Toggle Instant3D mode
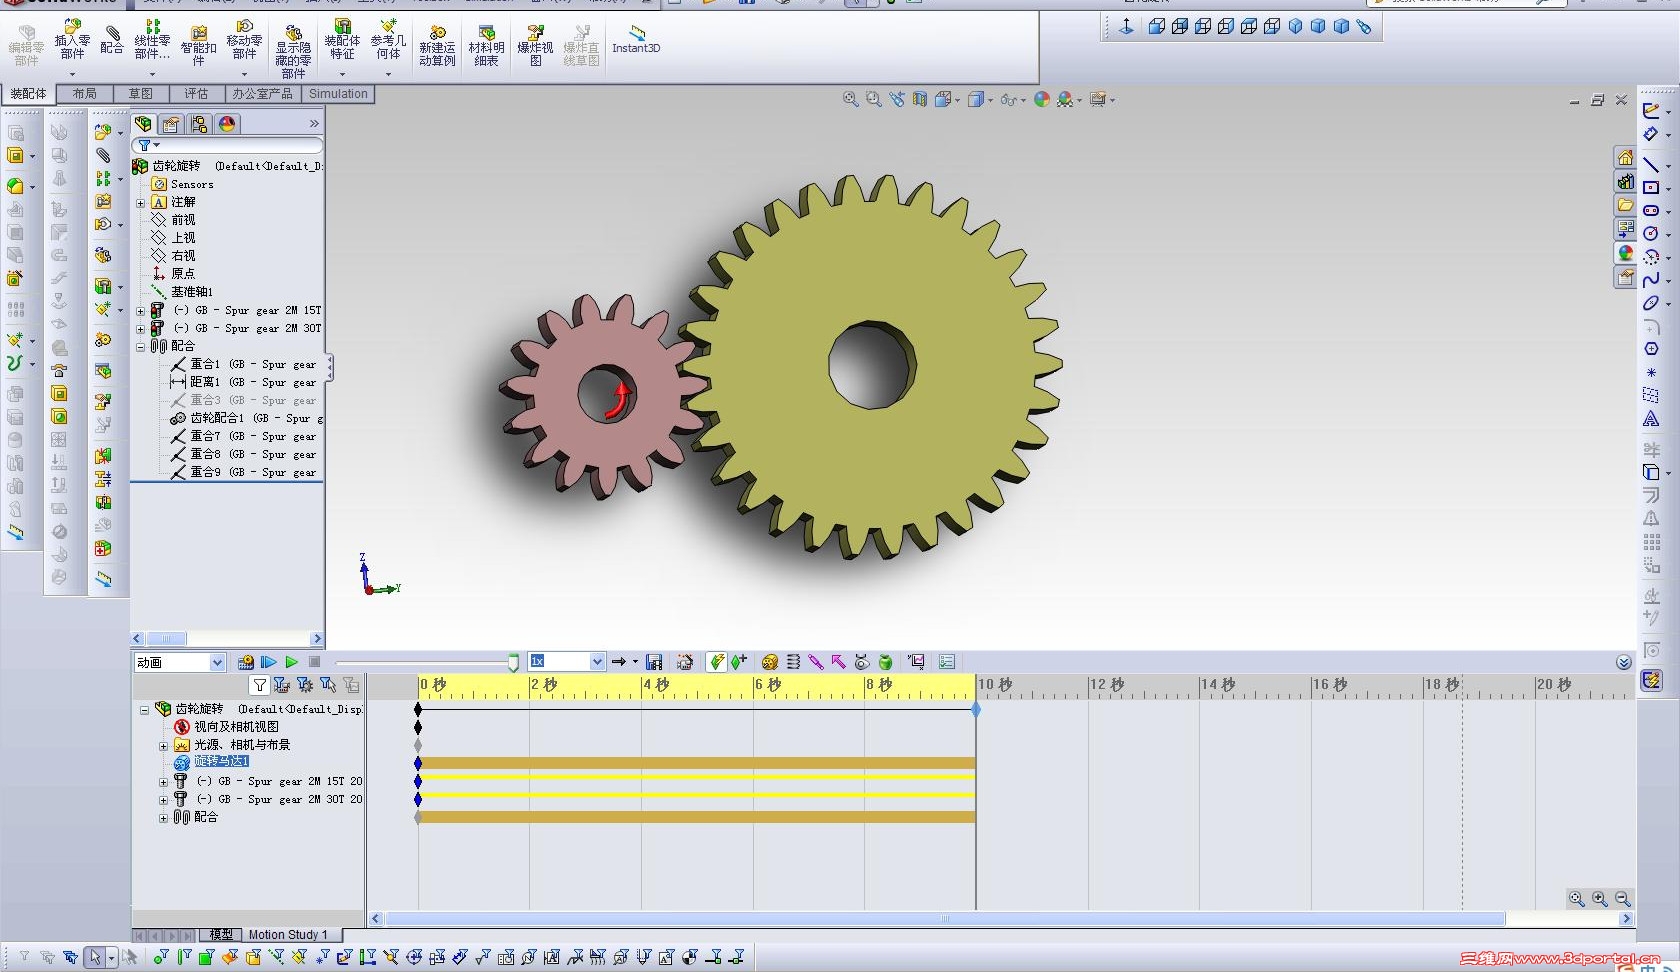 pyautogui.click(x=636, y=40)
